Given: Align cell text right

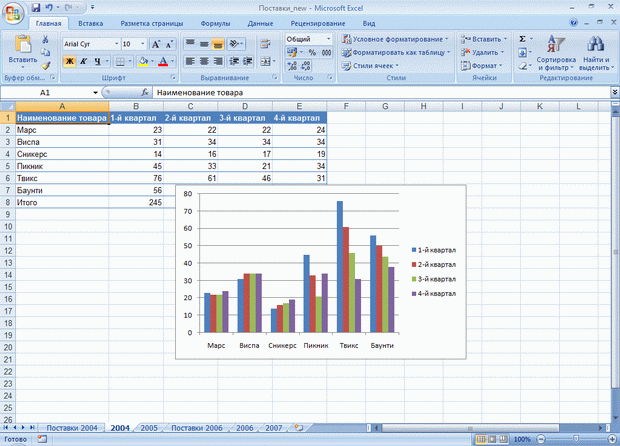Looking at the screenshot, I should 217,61.
